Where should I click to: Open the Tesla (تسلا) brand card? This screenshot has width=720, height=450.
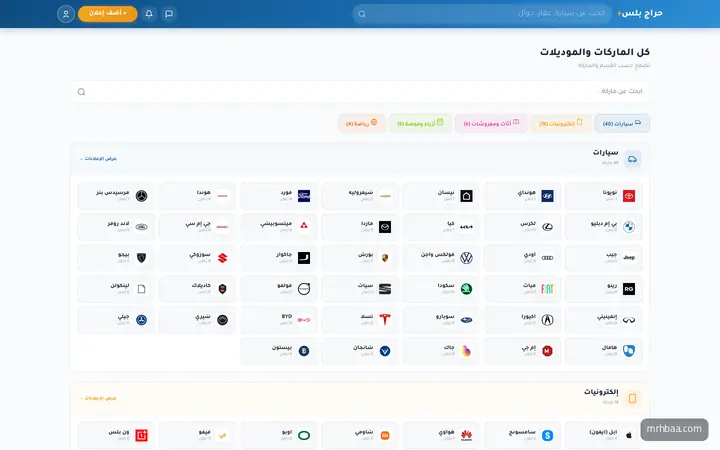(x=360, y=320)
